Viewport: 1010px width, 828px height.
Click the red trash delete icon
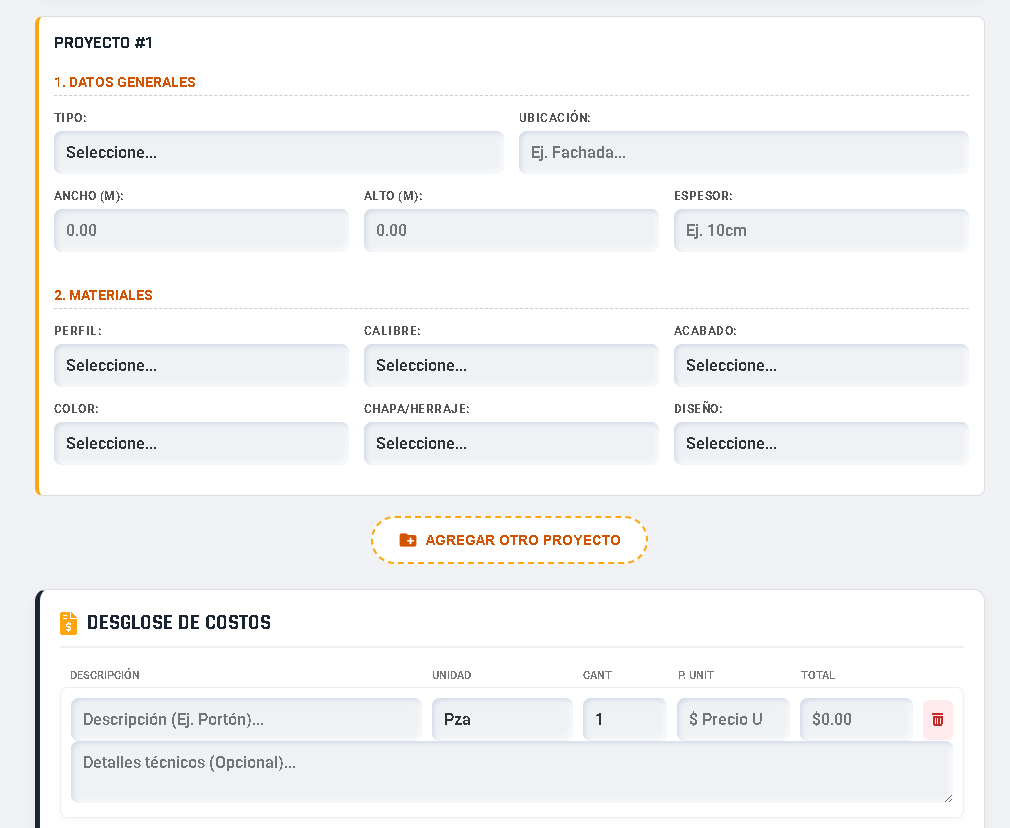pos(937,720)
